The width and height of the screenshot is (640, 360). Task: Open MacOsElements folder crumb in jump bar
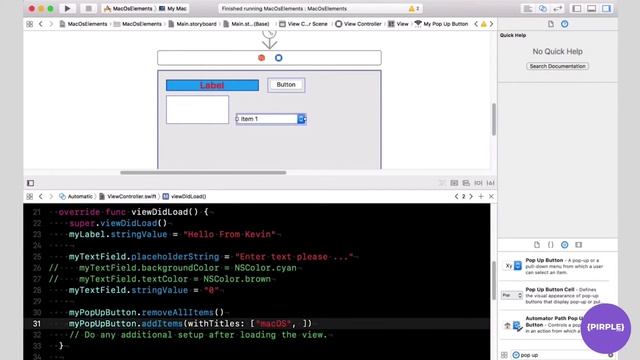(138, 24)
